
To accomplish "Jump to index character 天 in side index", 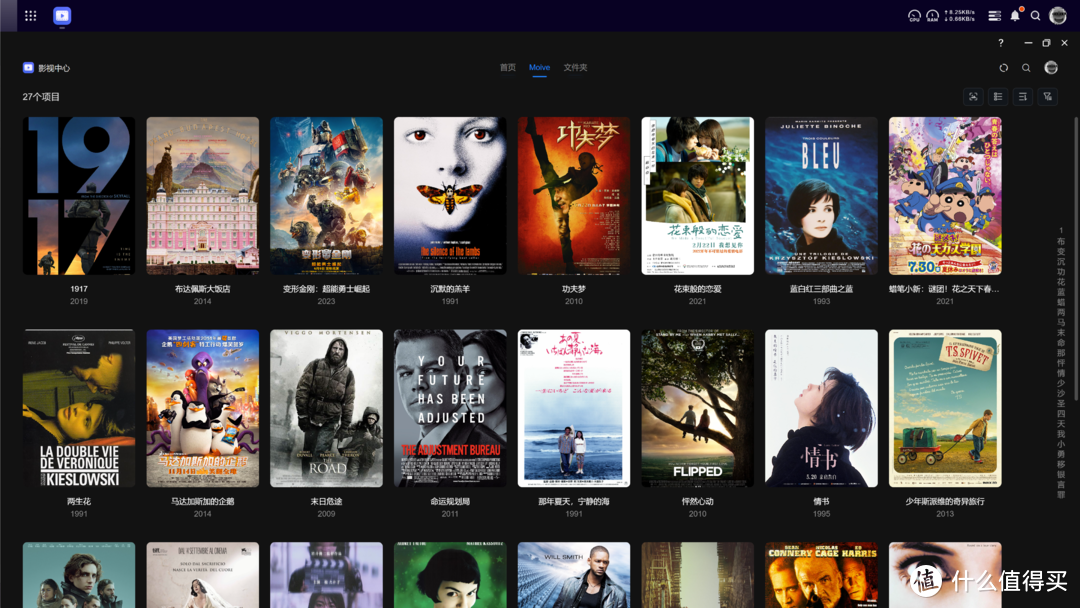I will [1061, 423].
